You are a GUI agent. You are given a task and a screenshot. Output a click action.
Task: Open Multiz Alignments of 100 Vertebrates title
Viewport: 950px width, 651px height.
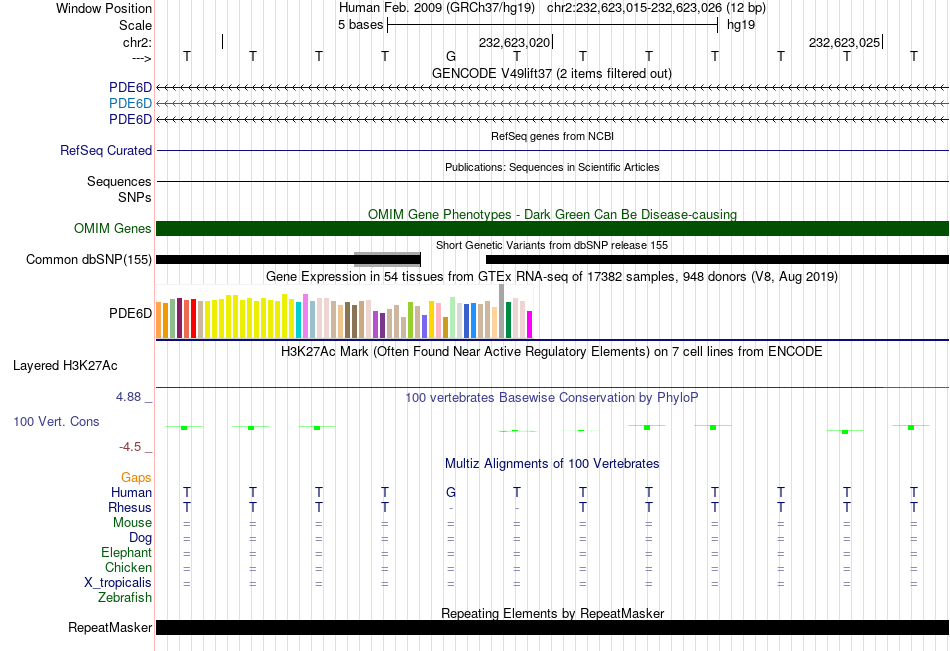(x=552, y=464)
